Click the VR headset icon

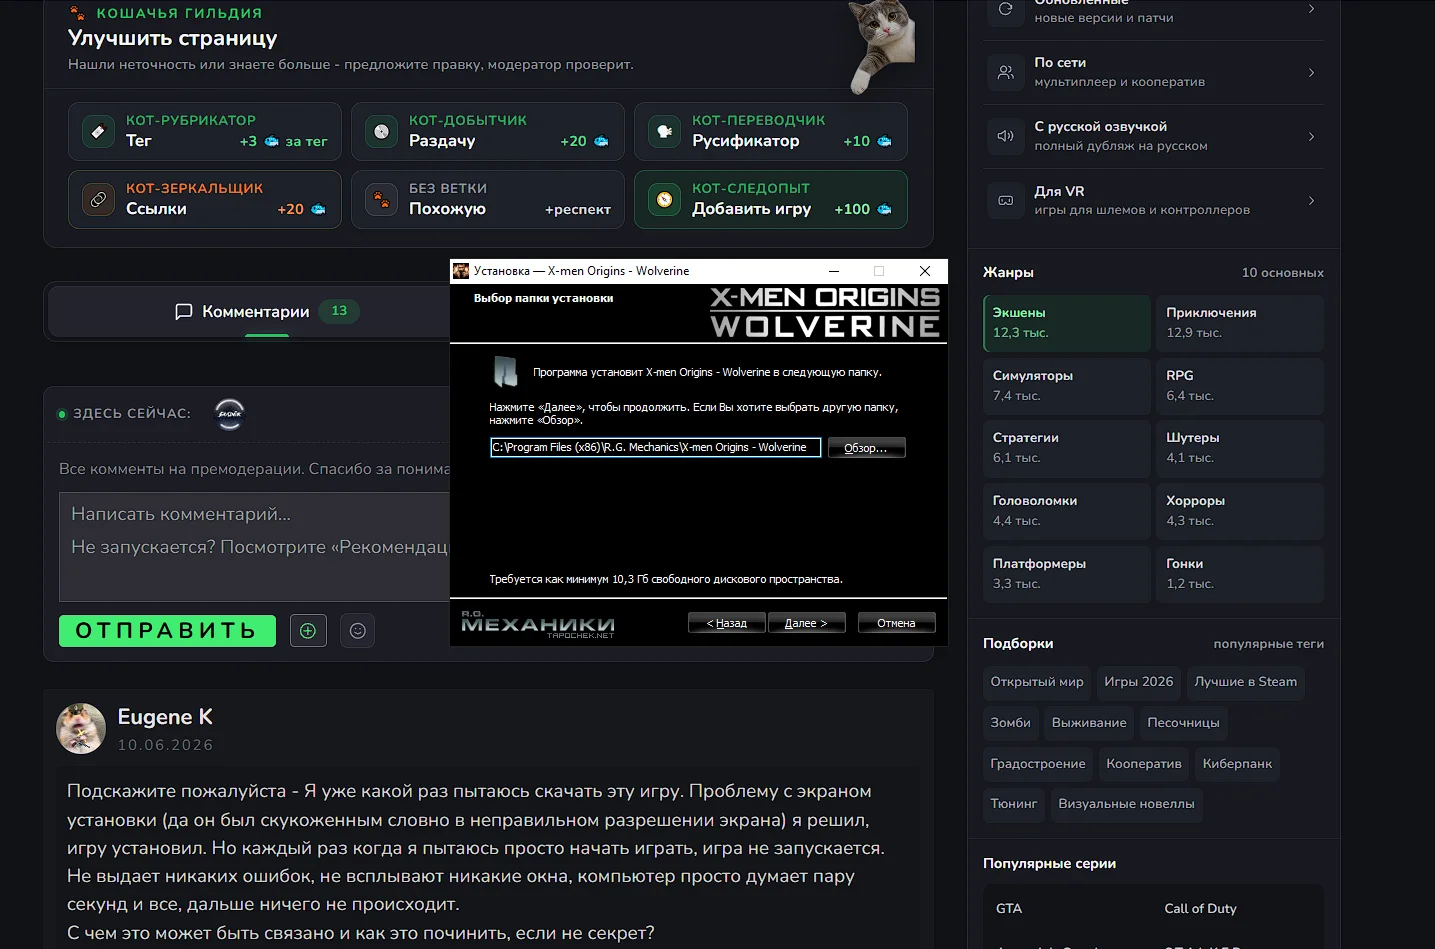pos(1006,201)
